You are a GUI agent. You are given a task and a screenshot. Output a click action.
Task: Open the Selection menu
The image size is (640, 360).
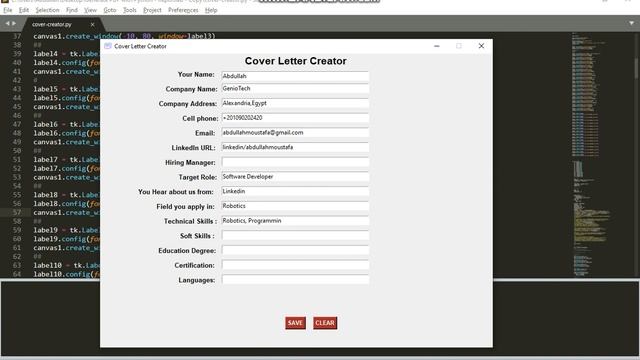(47, 10)
